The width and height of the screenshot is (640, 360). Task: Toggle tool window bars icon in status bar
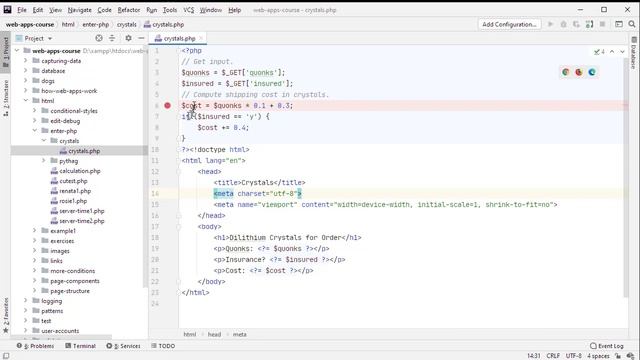[6, 356]
